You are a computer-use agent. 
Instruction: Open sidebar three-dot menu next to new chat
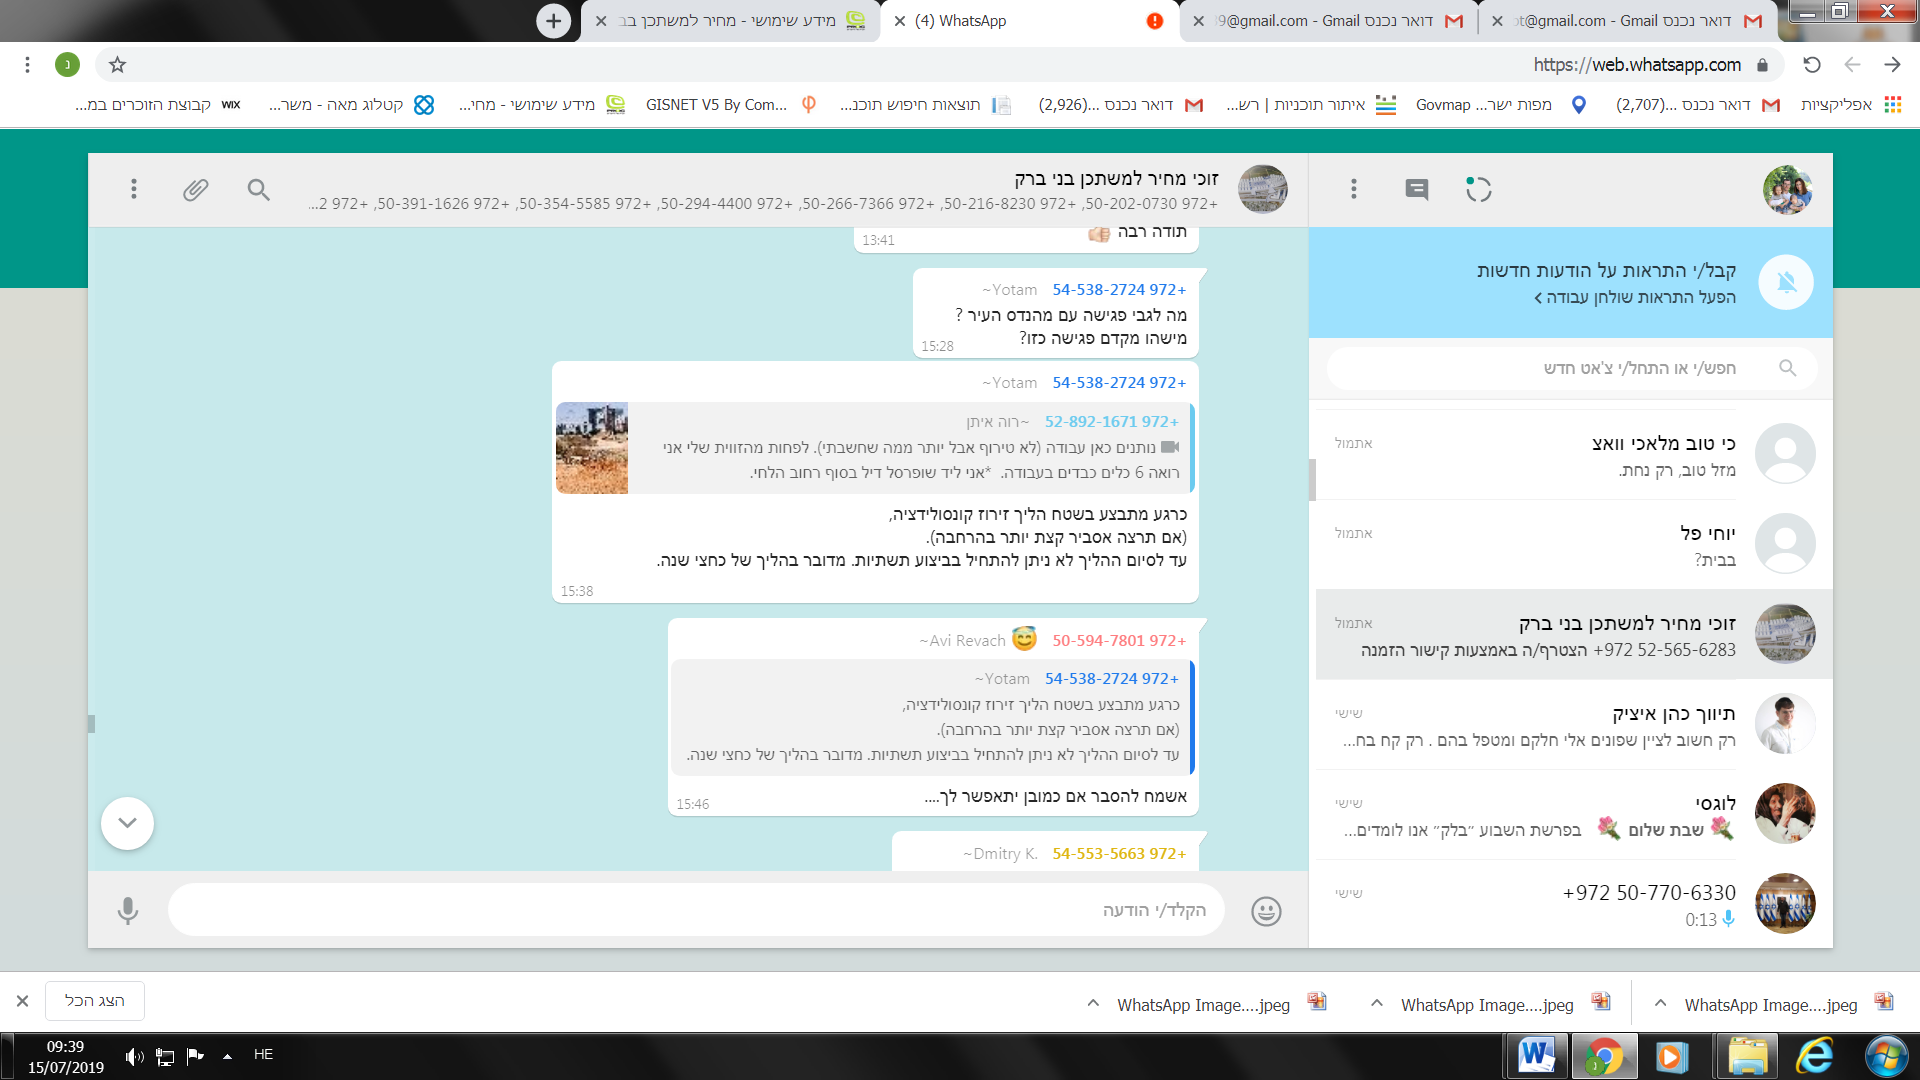pyautogui.click(x=1353, y=189)
